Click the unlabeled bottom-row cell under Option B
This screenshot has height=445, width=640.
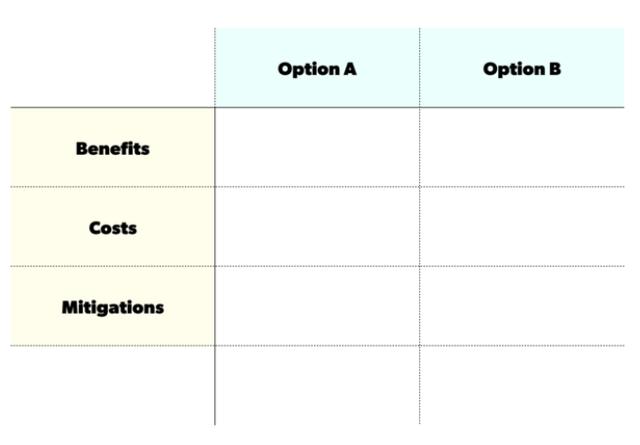coord(522,385)
